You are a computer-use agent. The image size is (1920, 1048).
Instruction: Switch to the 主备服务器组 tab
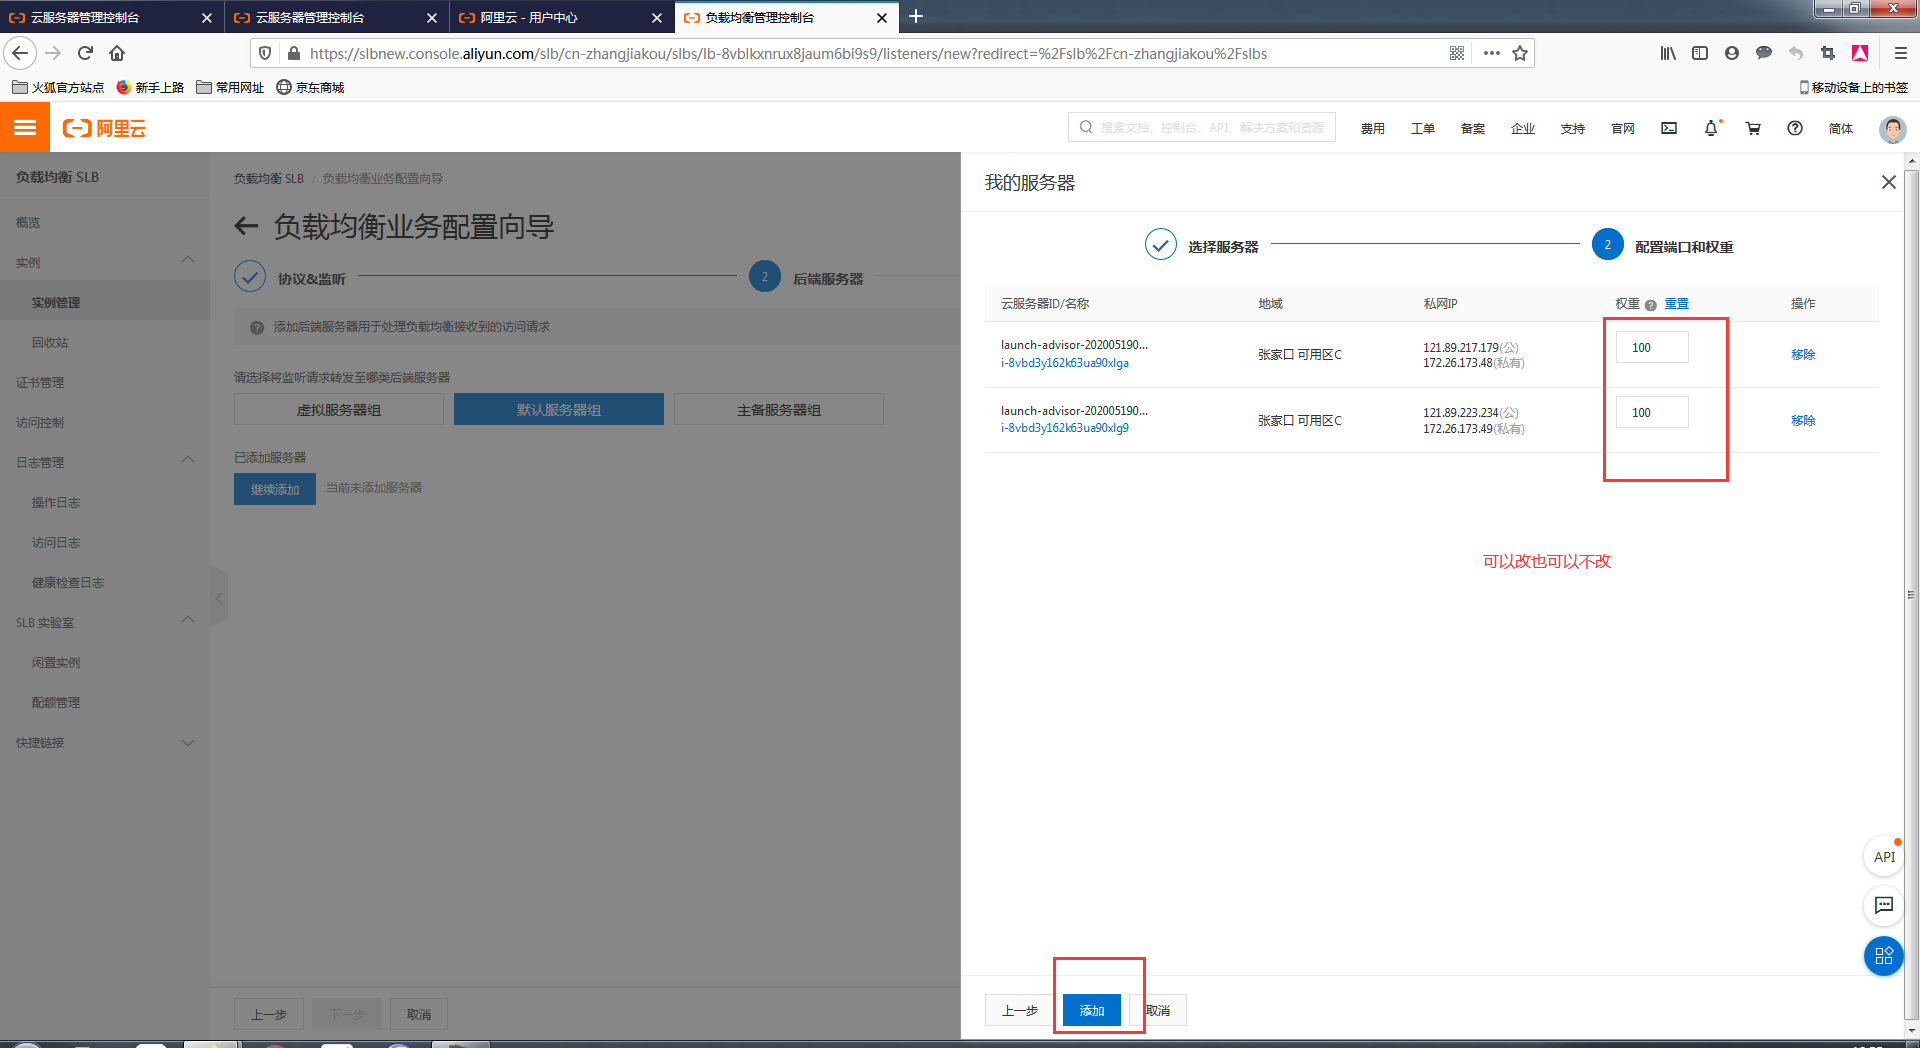tap(778, 409)
